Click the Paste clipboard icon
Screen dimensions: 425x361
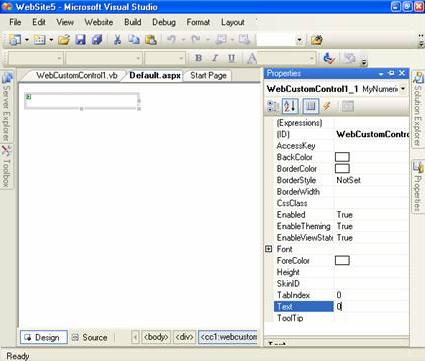[151, 40]
